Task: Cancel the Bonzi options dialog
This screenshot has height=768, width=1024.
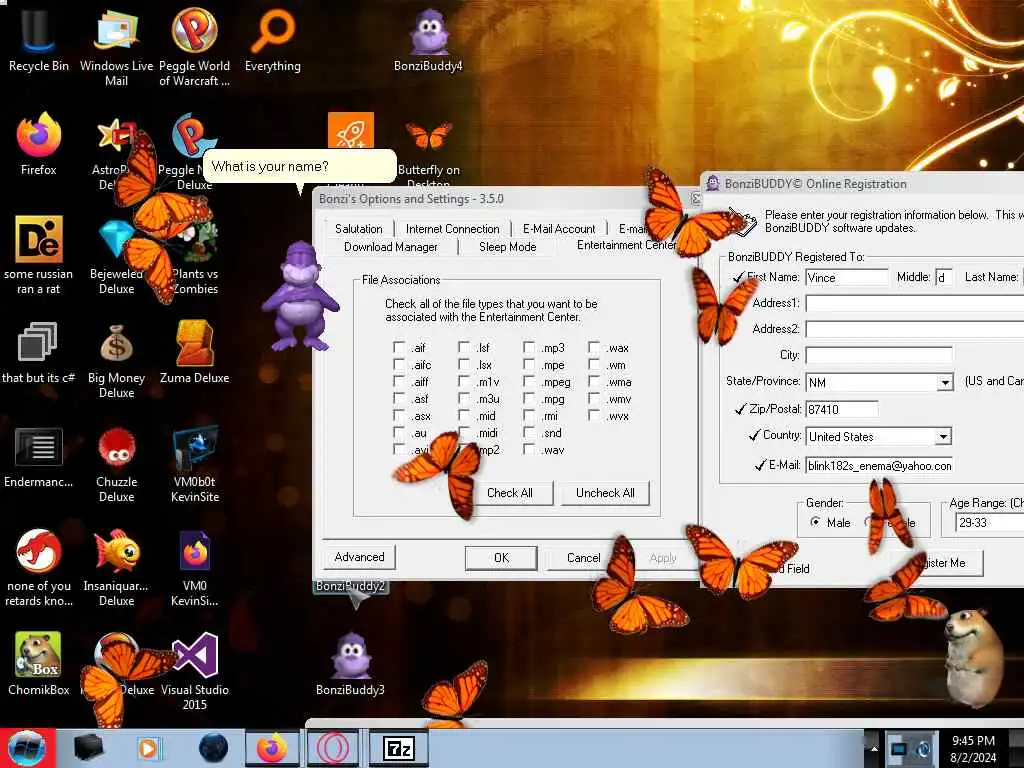Action: 583,558
